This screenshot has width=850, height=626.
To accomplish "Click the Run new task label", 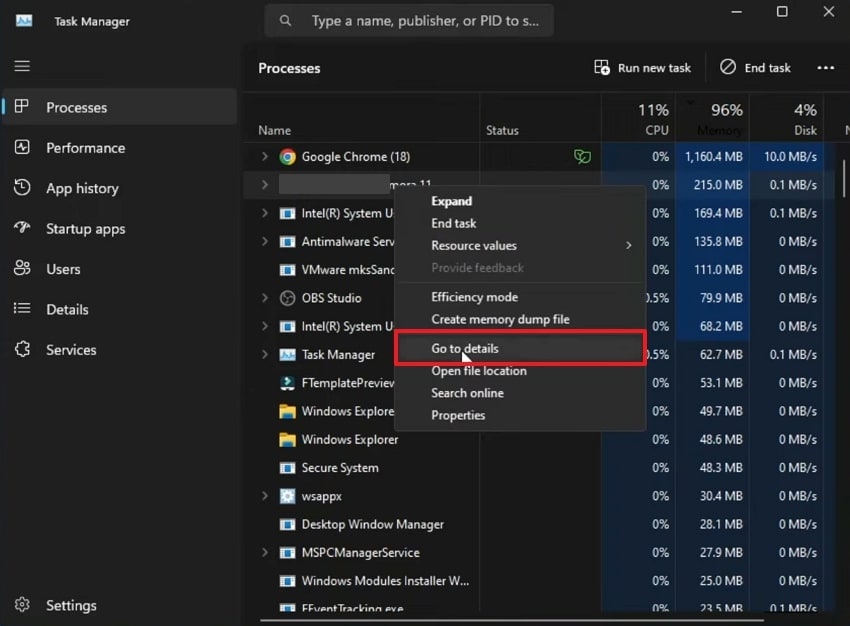I will 654,68.
